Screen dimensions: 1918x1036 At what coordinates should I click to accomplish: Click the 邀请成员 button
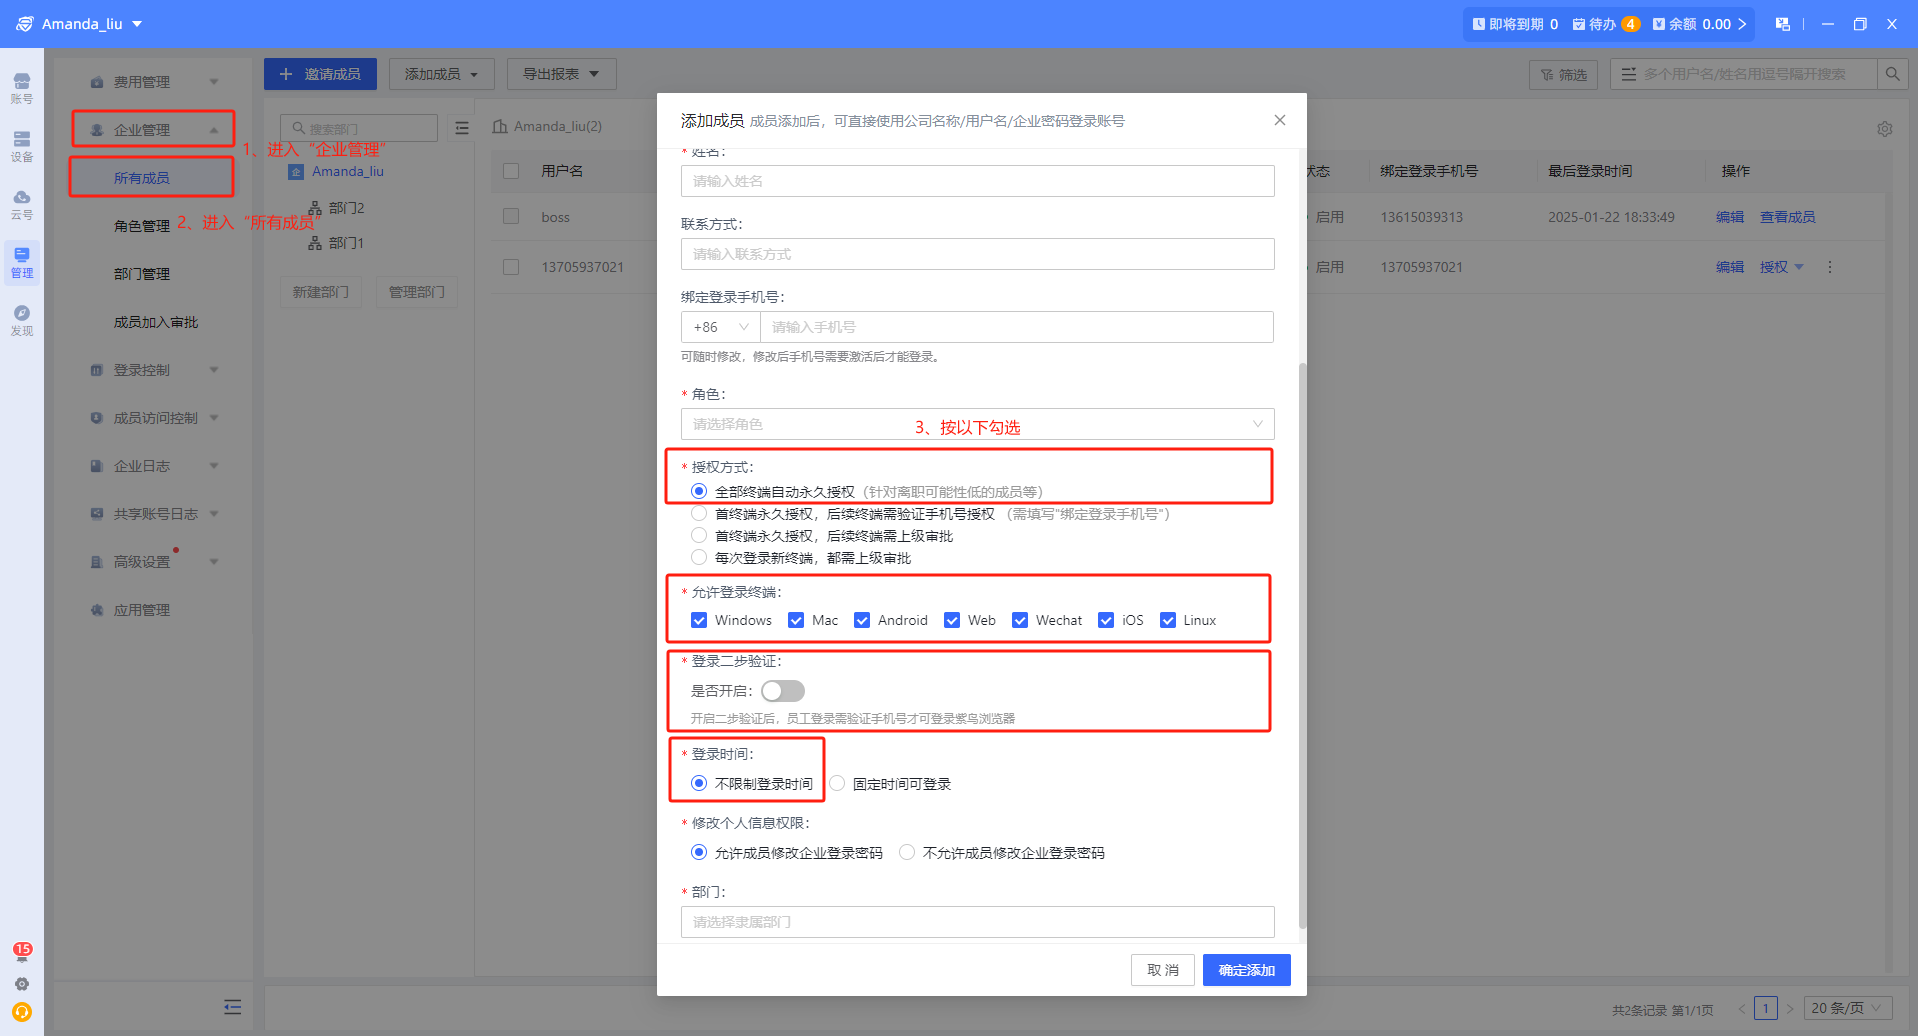(320, 74)
